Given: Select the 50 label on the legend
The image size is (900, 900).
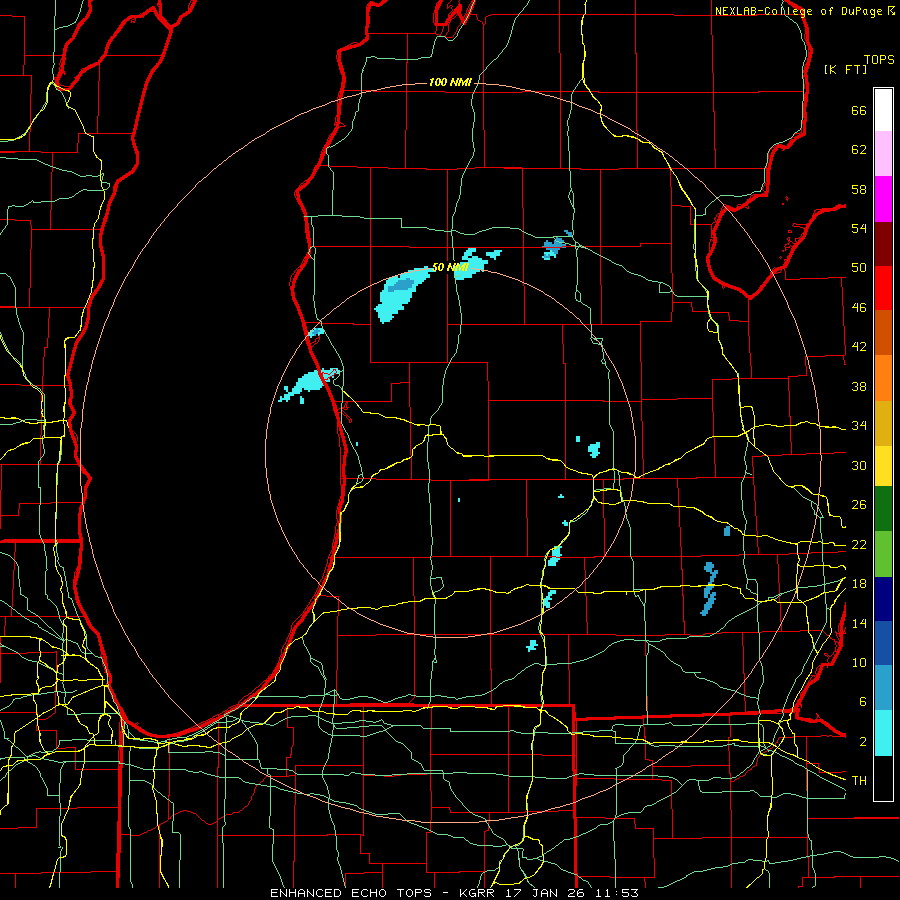Looking at the screenshot, I should click(x=859, y=268).
